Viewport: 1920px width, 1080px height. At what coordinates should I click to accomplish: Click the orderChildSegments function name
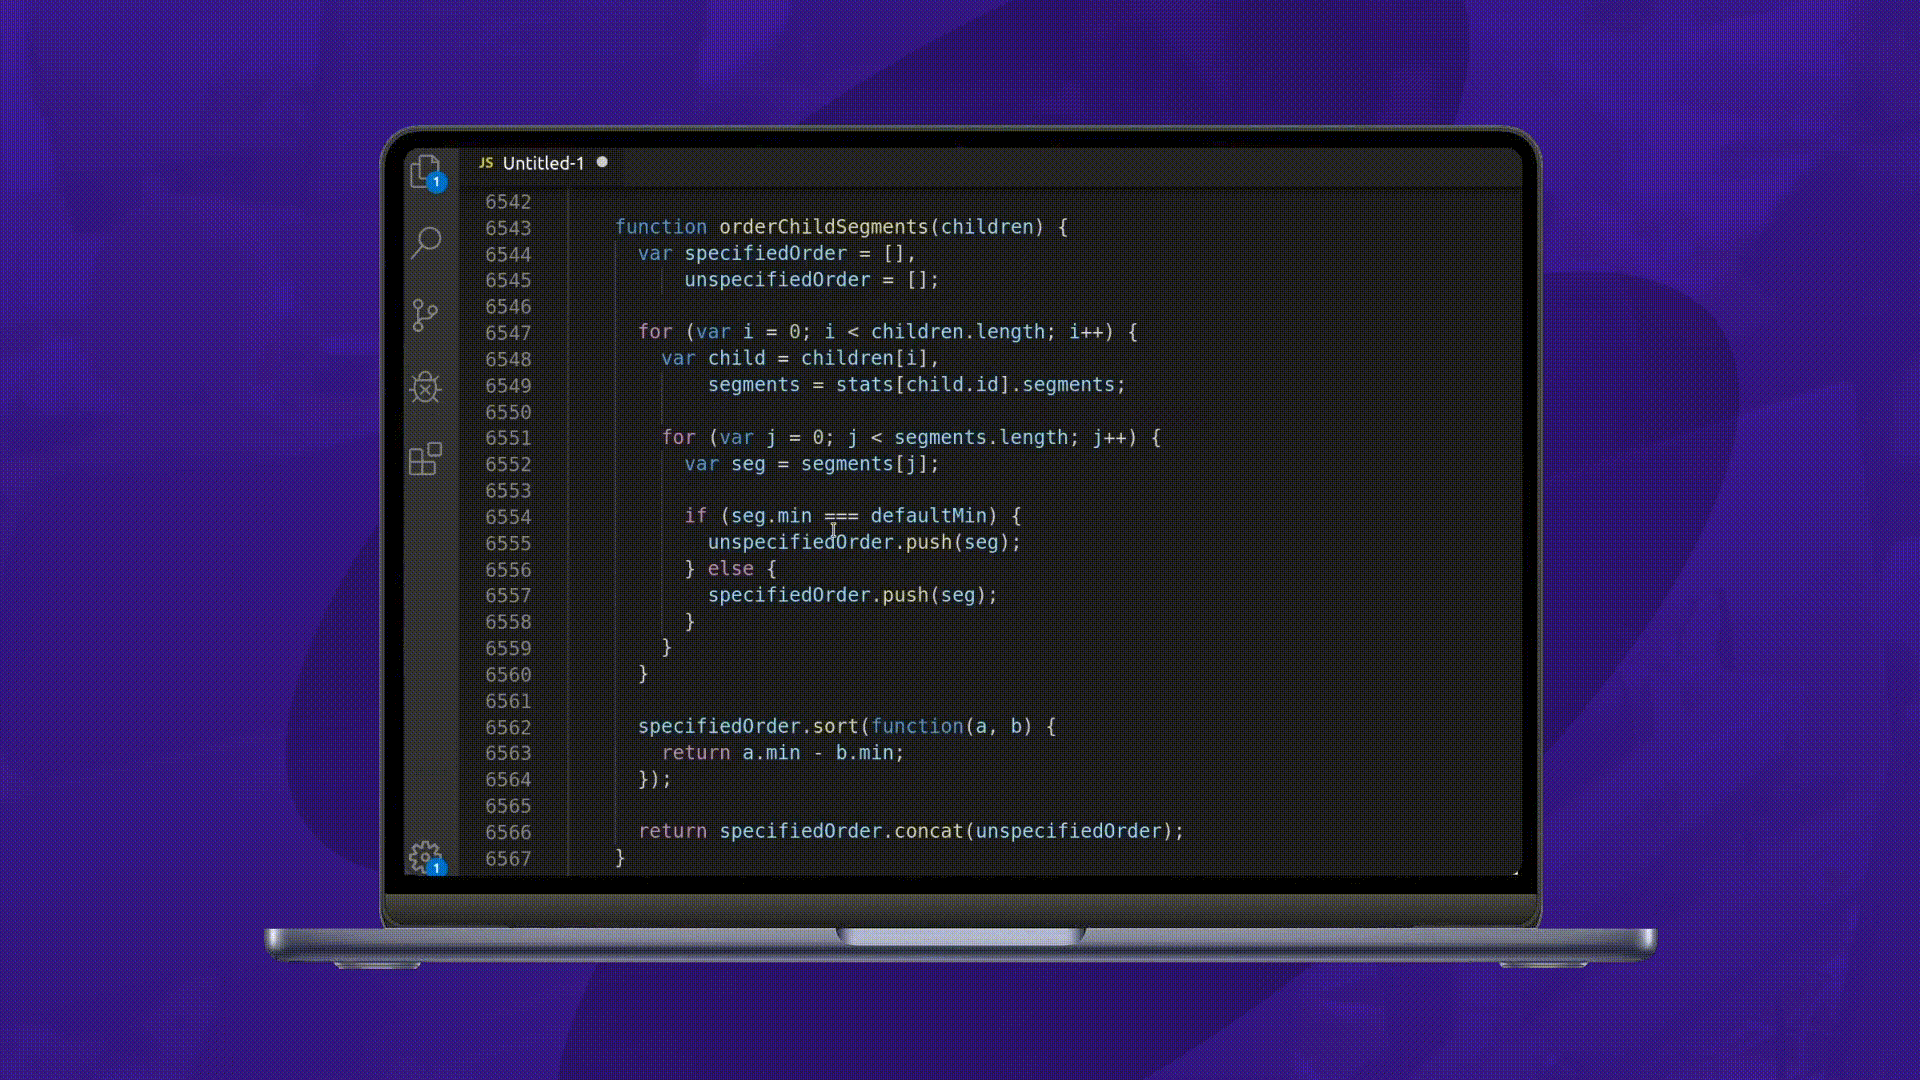(824, 227)
